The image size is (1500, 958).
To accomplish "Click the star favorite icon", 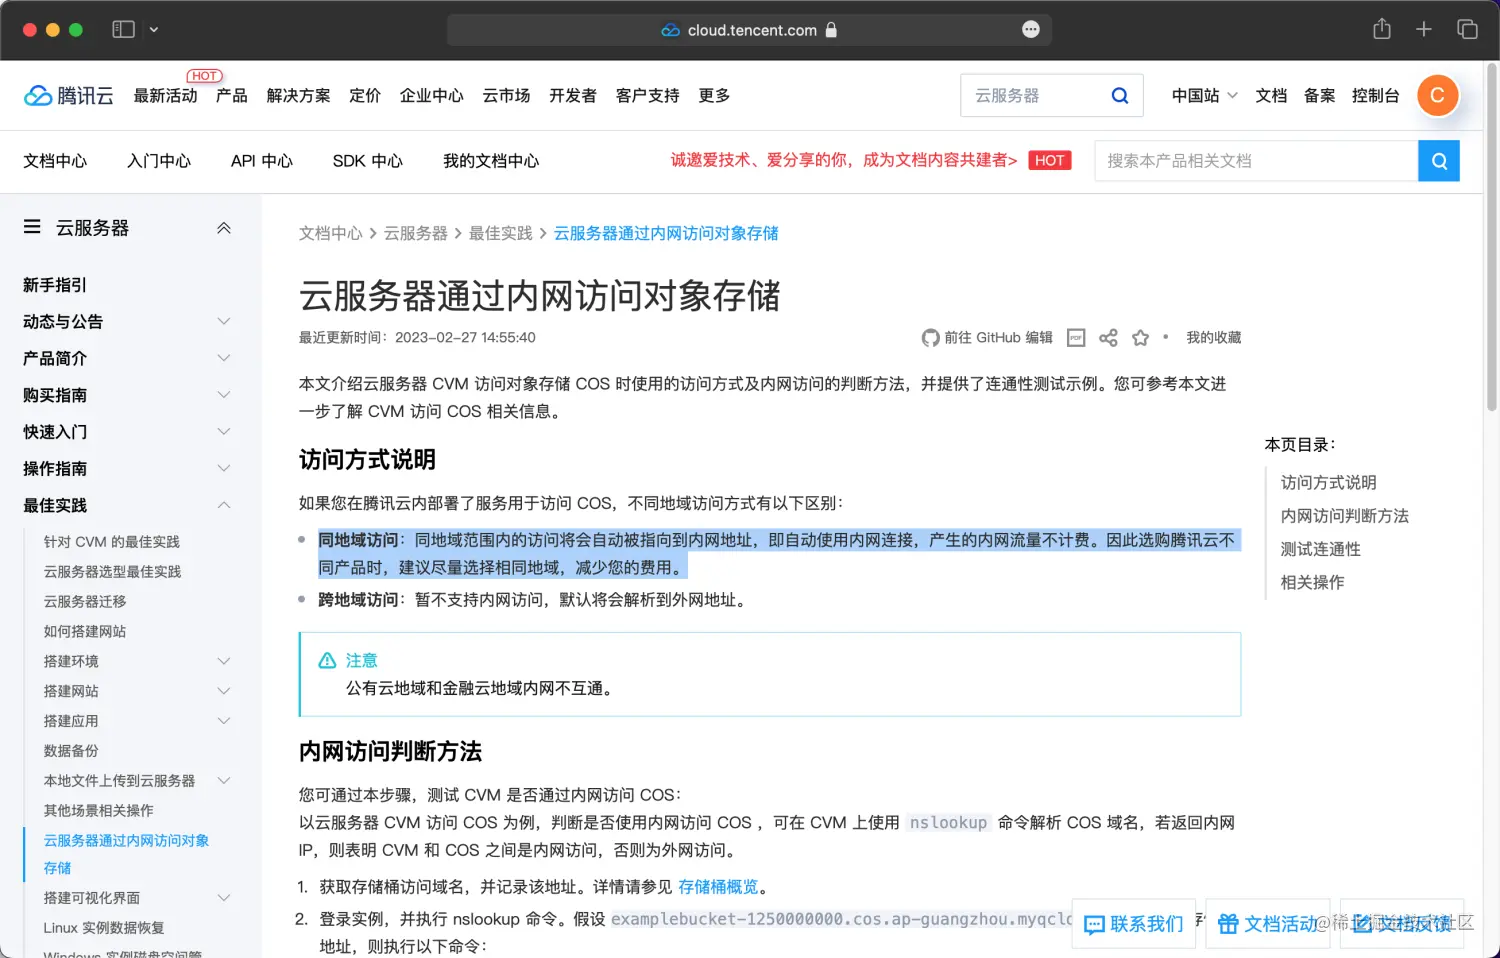I will click(x=1140, y=338).
